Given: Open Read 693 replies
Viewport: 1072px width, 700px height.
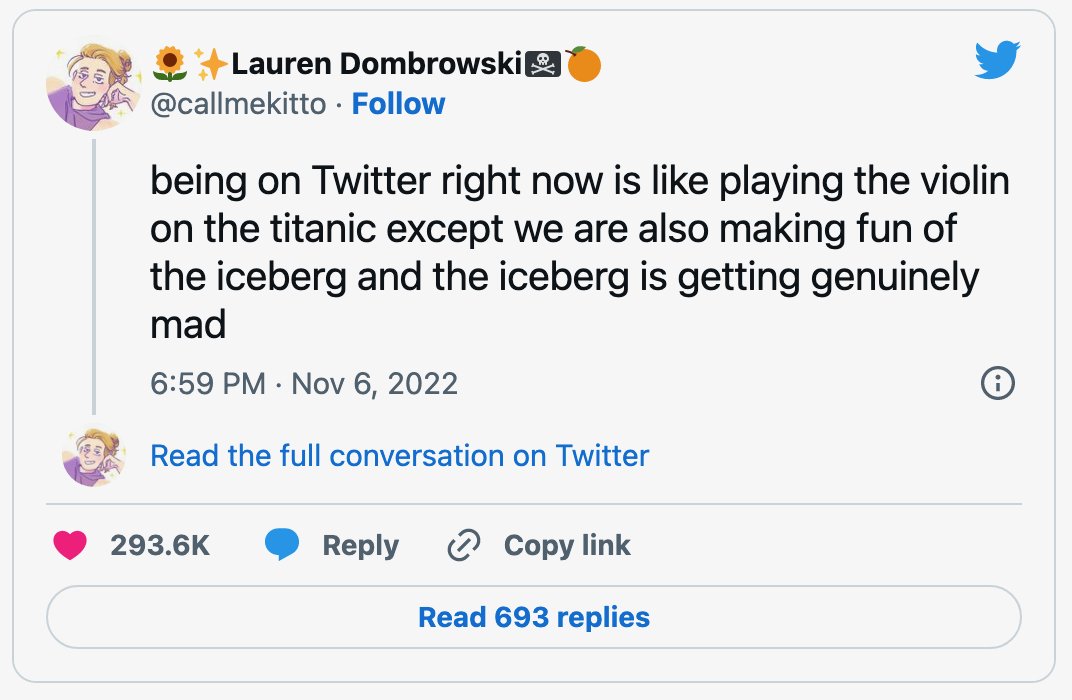Looking at the screenshot, I should click(534, 617).
